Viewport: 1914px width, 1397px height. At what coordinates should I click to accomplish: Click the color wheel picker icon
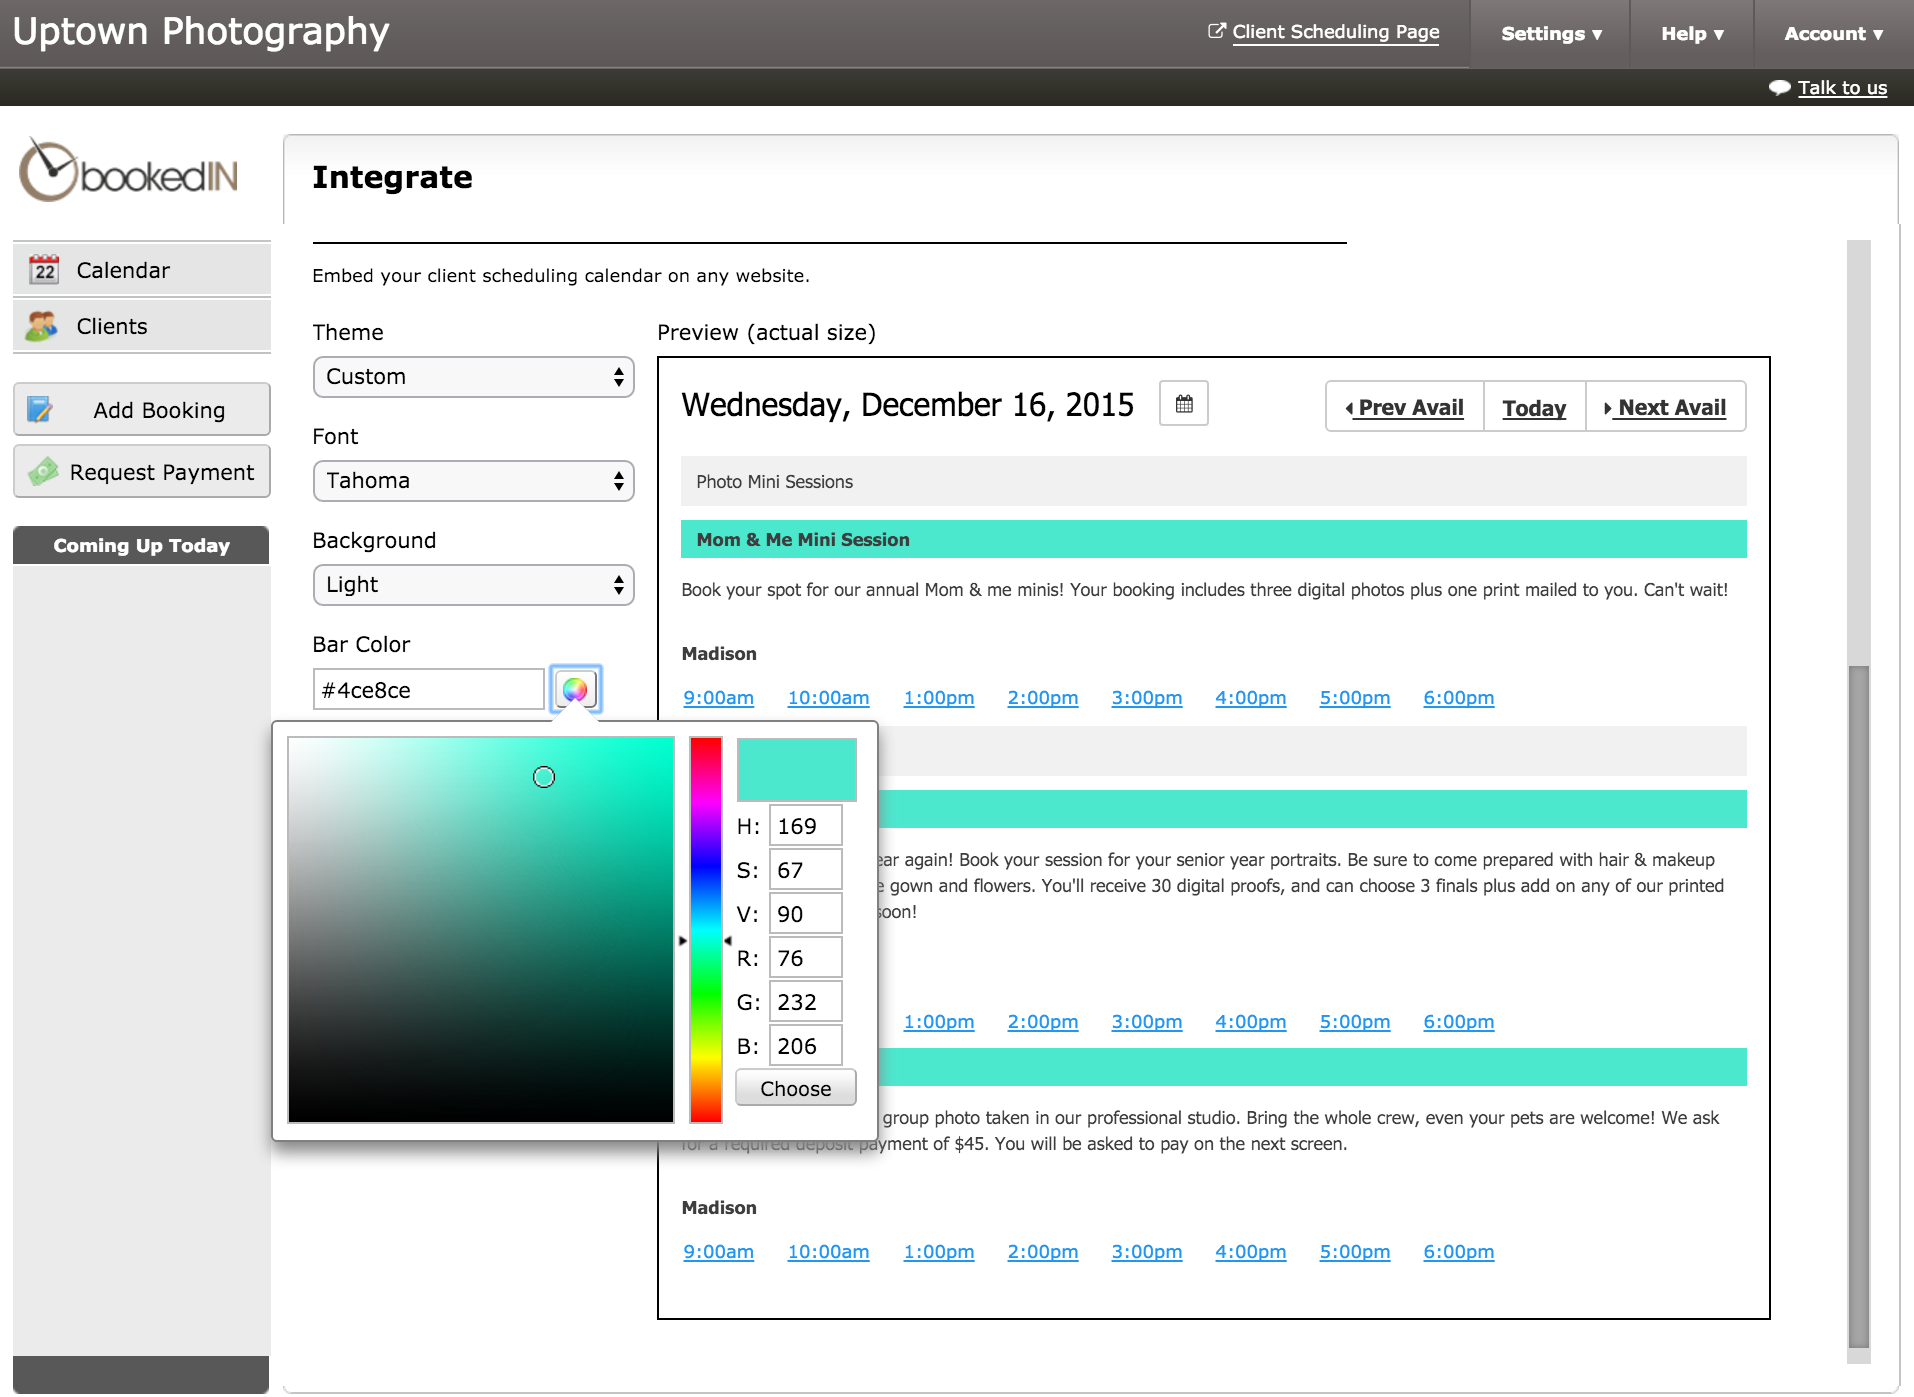pyautogui.click(x=575, y=689)
